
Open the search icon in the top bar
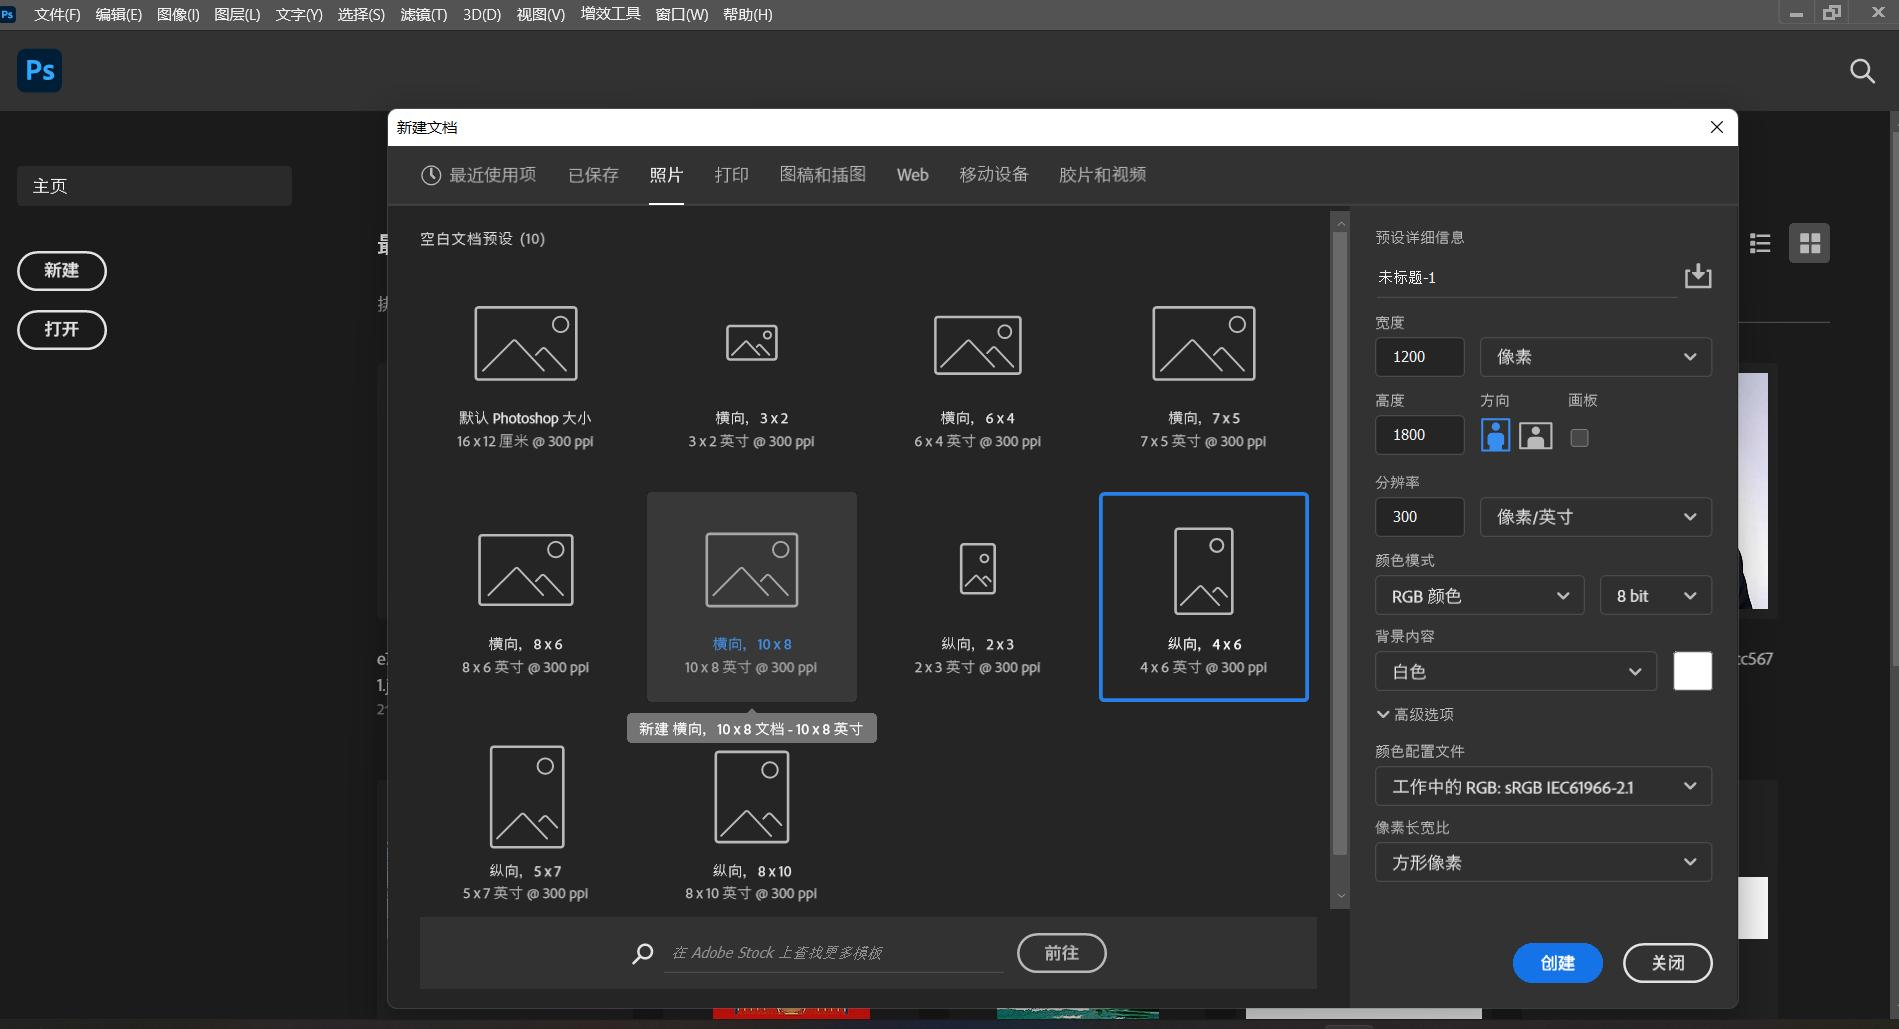click(x=1861, y=71)
